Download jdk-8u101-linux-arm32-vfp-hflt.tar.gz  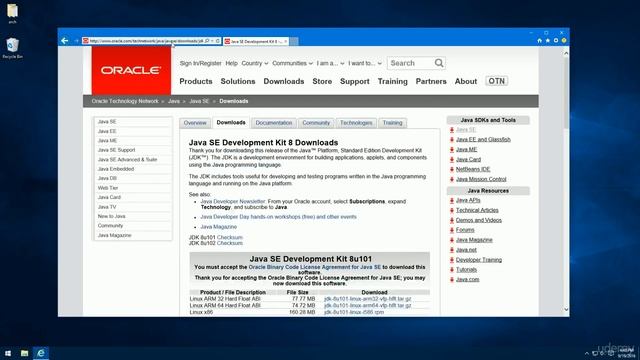pyautogui.click(x=367, y=299)
